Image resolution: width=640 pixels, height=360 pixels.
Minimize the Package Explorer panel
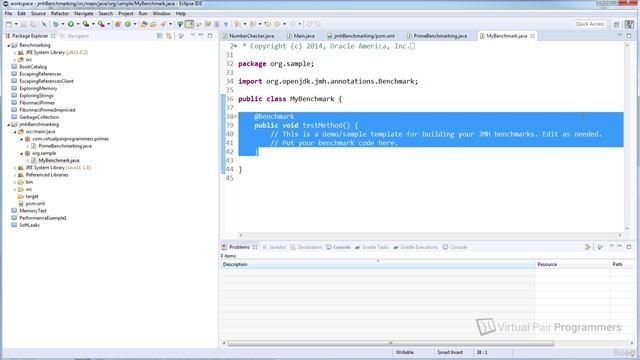[200, 36]
